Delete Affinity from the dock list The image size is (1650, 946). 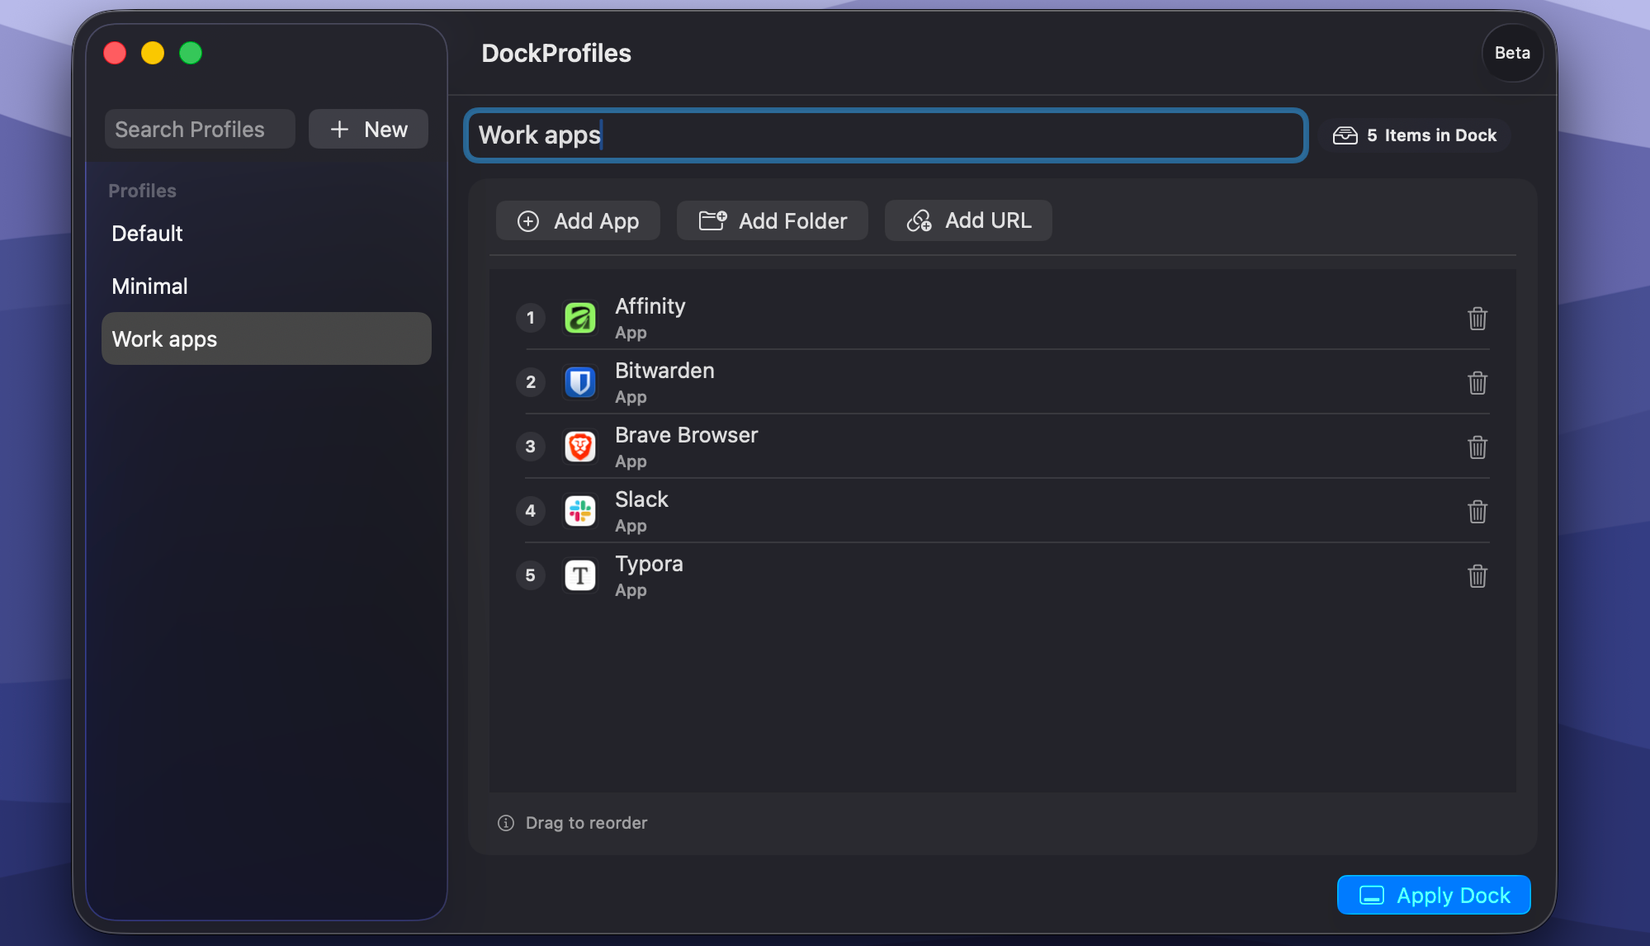pos(1477,318)
